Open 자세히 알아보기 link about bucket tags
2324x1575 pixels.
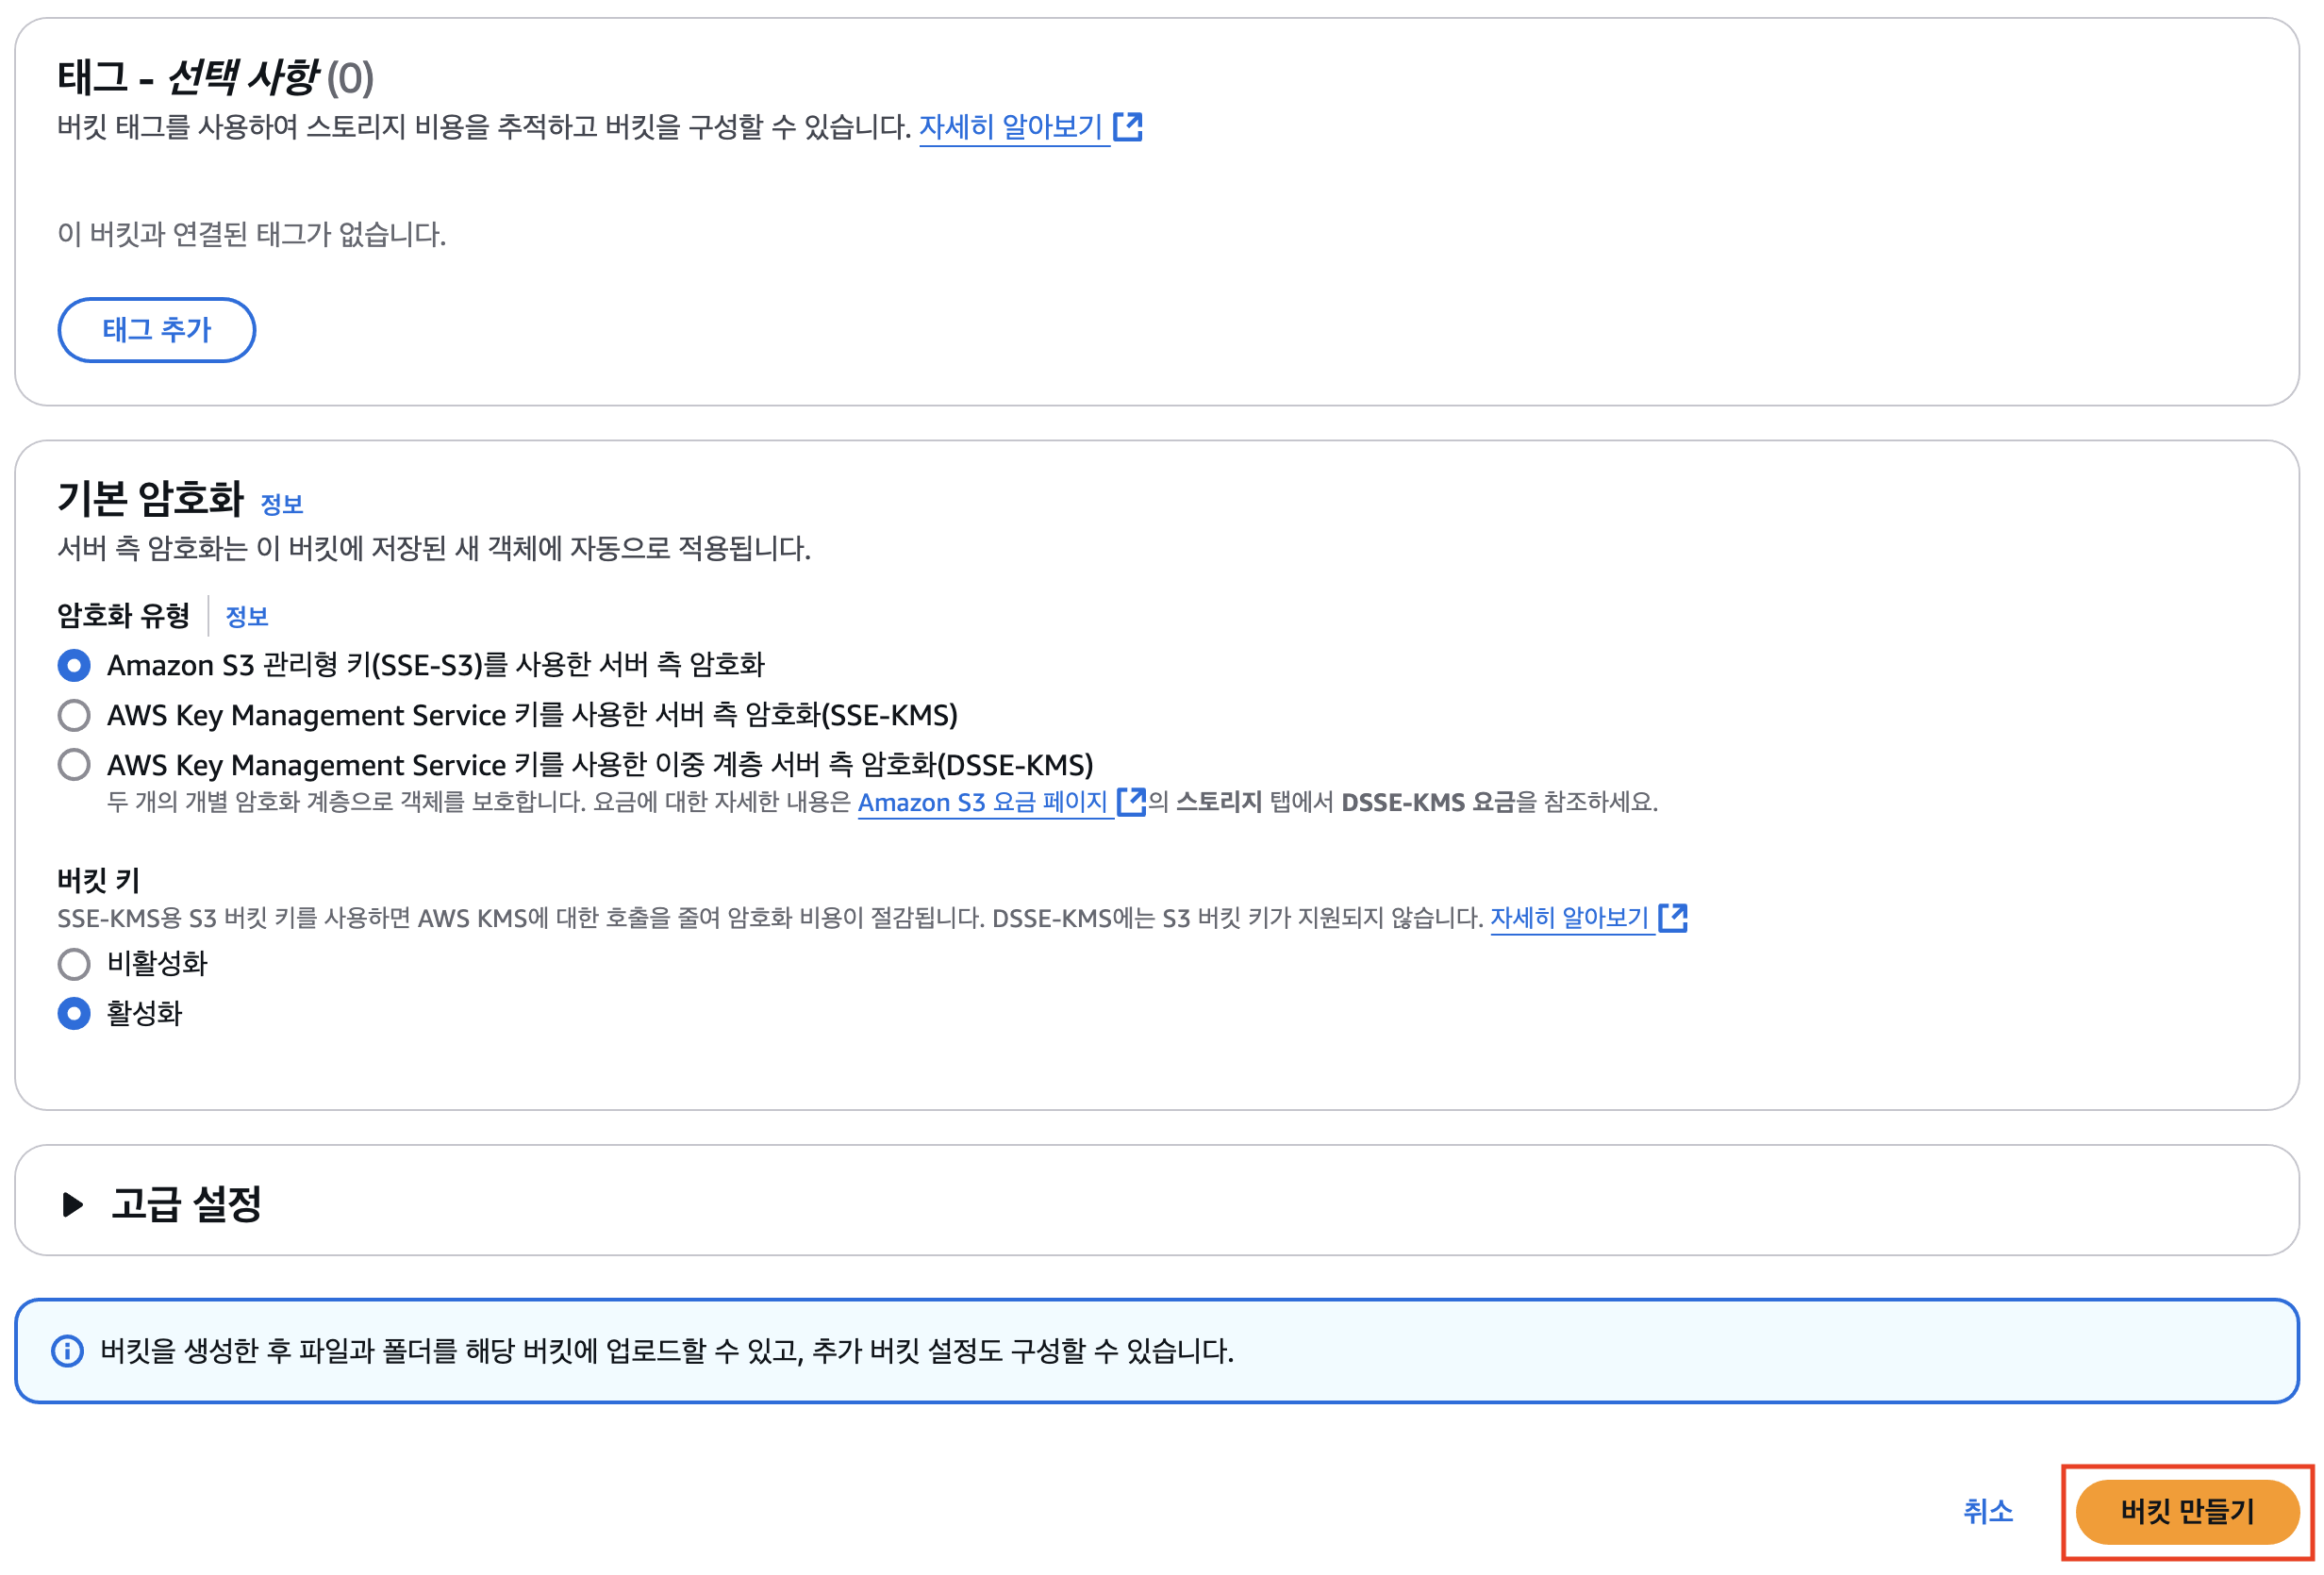(1010, 127)
